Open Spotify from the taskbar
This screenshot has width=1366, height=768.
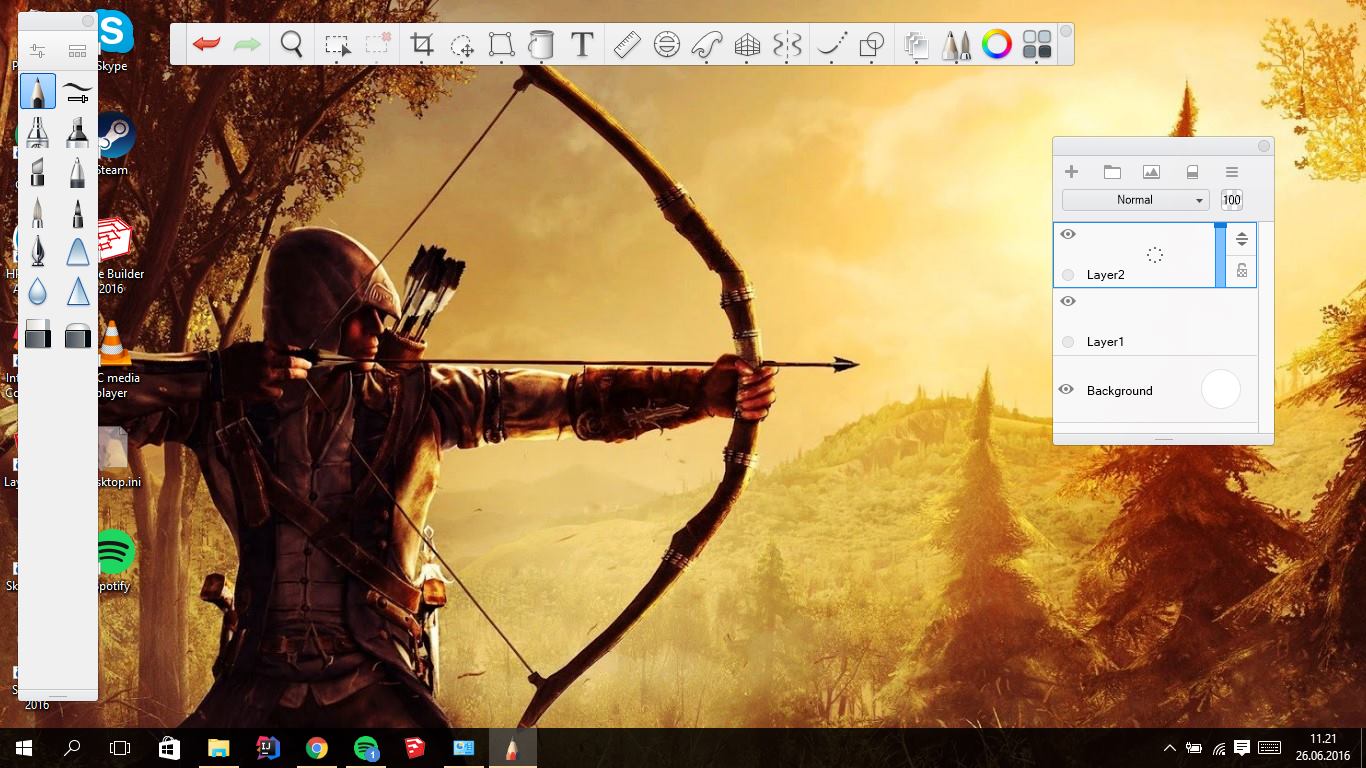pyautogui.click(x=366, y=747)
